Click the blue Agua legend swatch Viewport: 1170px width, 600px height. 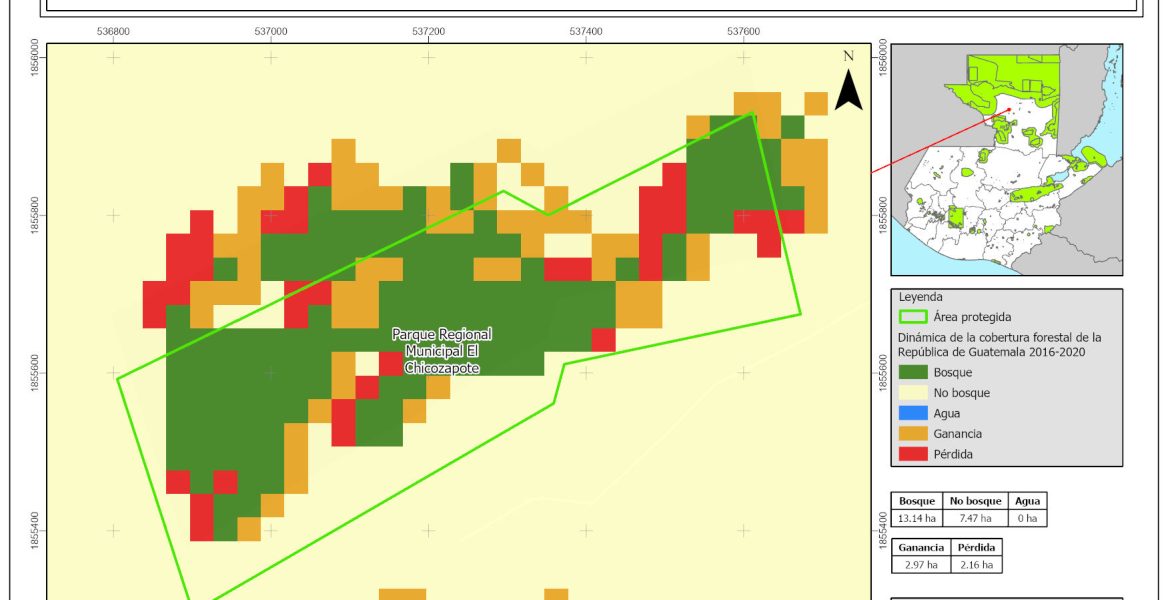point(911,413)
